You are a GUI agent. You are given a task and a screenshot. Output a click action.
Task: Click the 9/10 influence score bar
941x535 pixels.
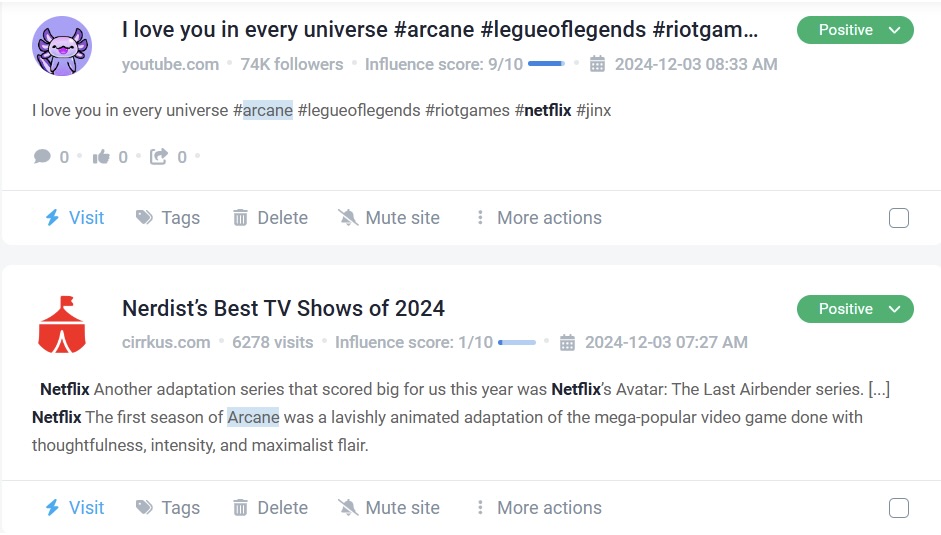546,64
